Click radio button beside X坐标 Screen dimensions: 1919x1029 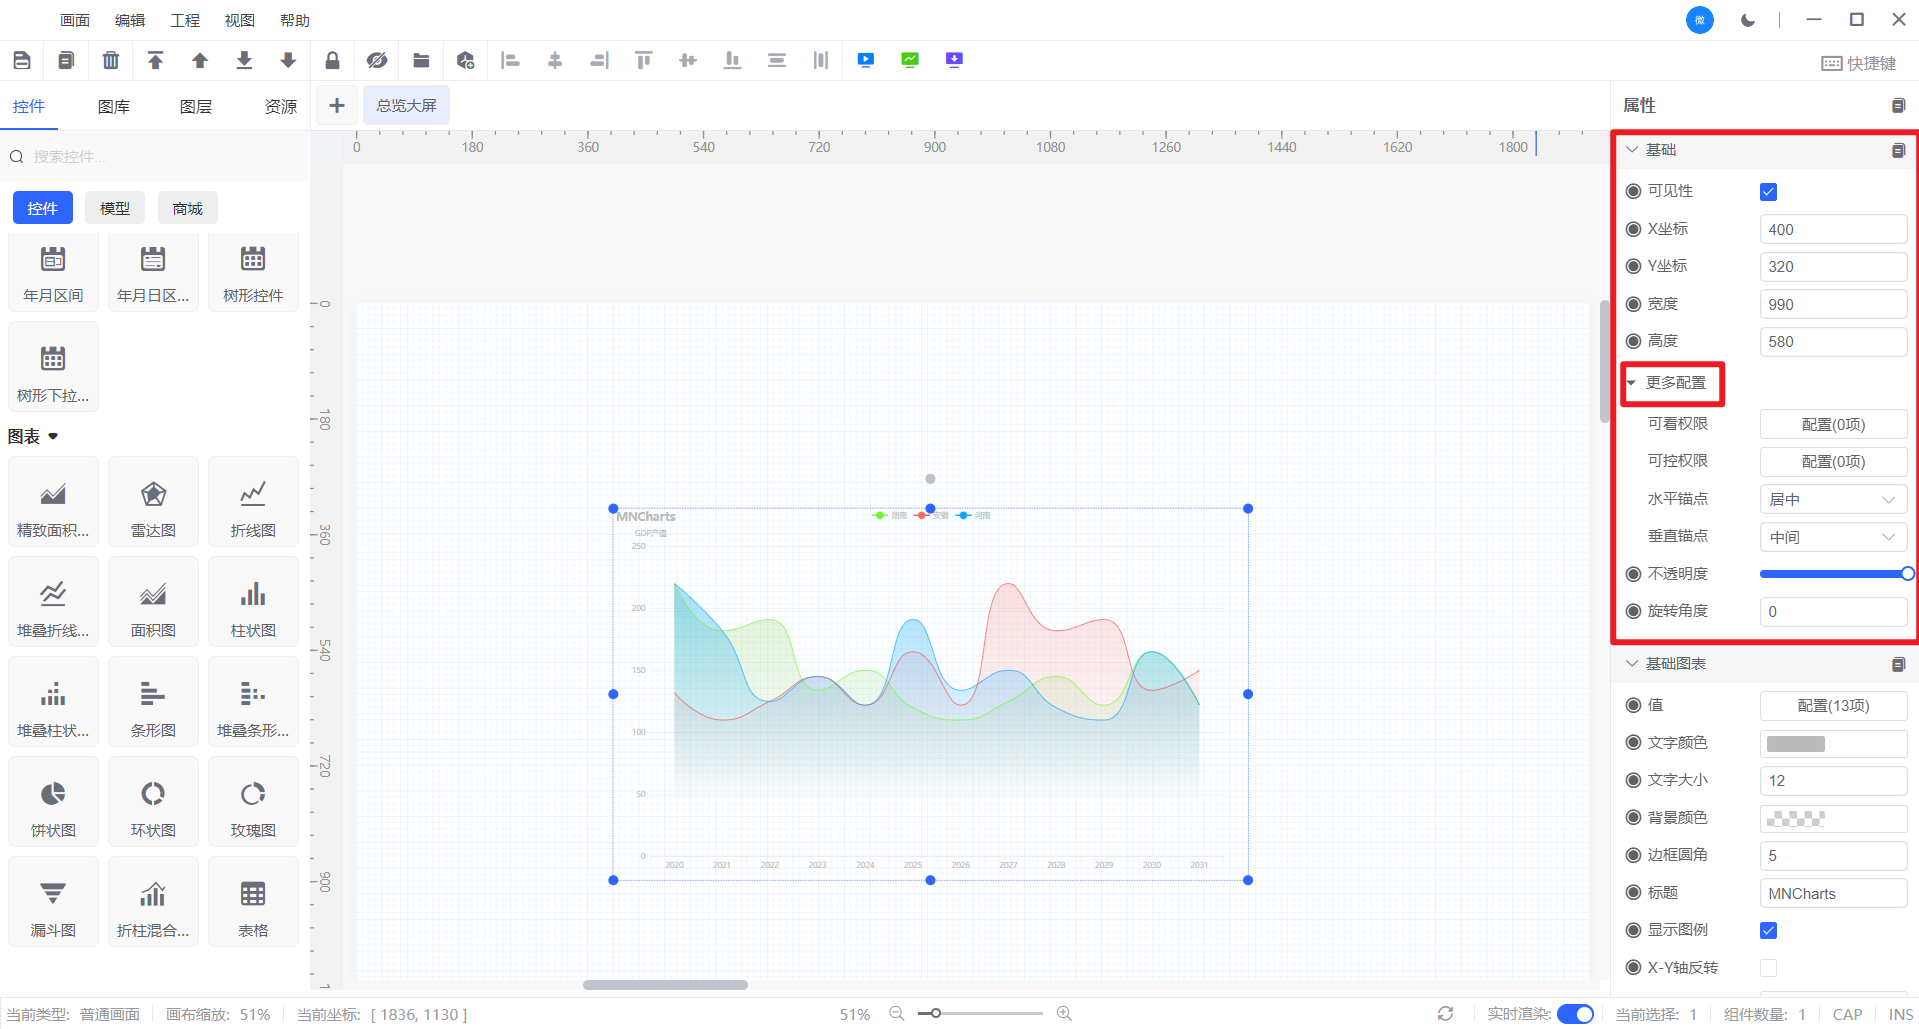click(x=1634, y=229)
